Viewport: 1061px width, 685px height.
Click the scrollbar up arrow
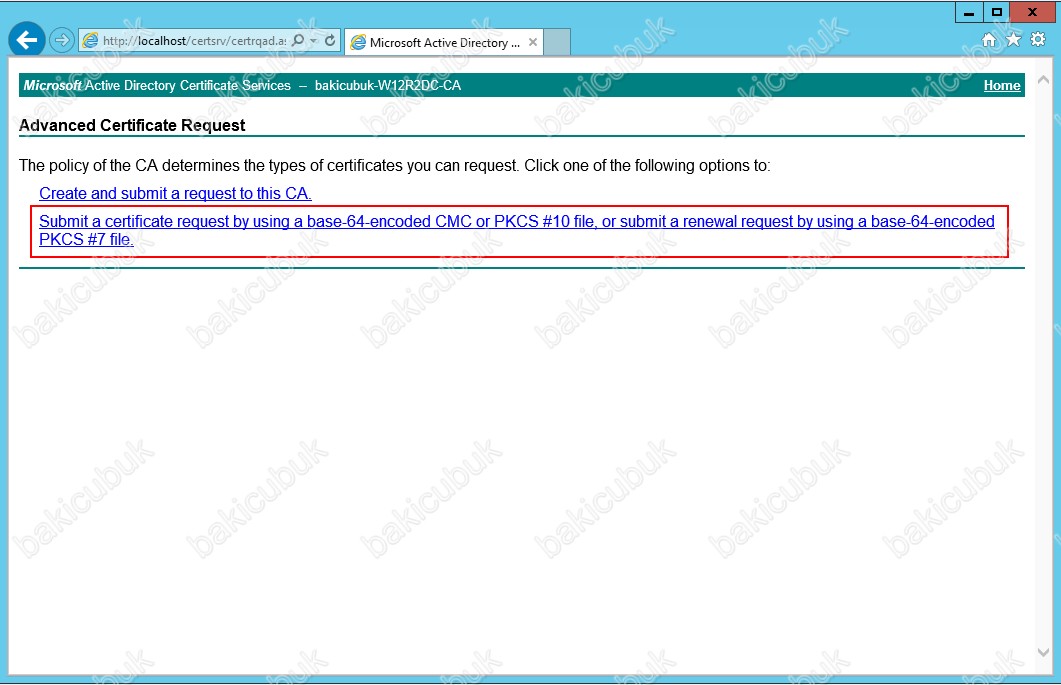pos(1043,80)
